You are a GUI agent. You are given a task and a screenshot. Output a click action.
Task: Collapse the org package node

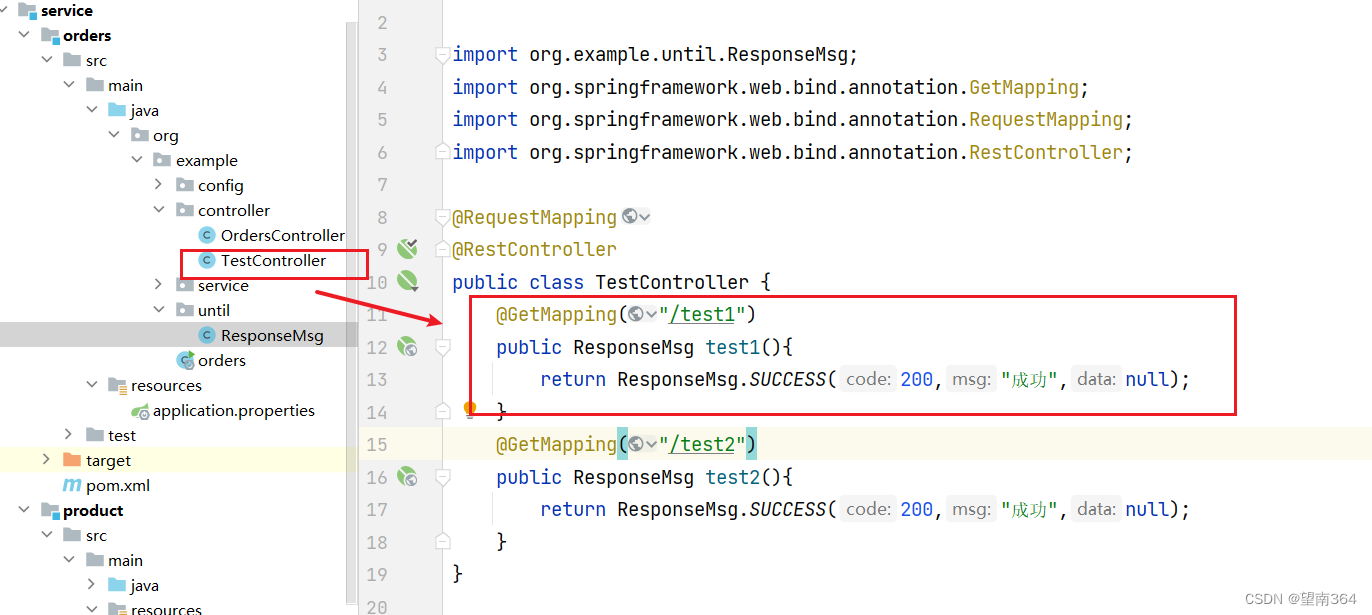click(x=115, y=135)
